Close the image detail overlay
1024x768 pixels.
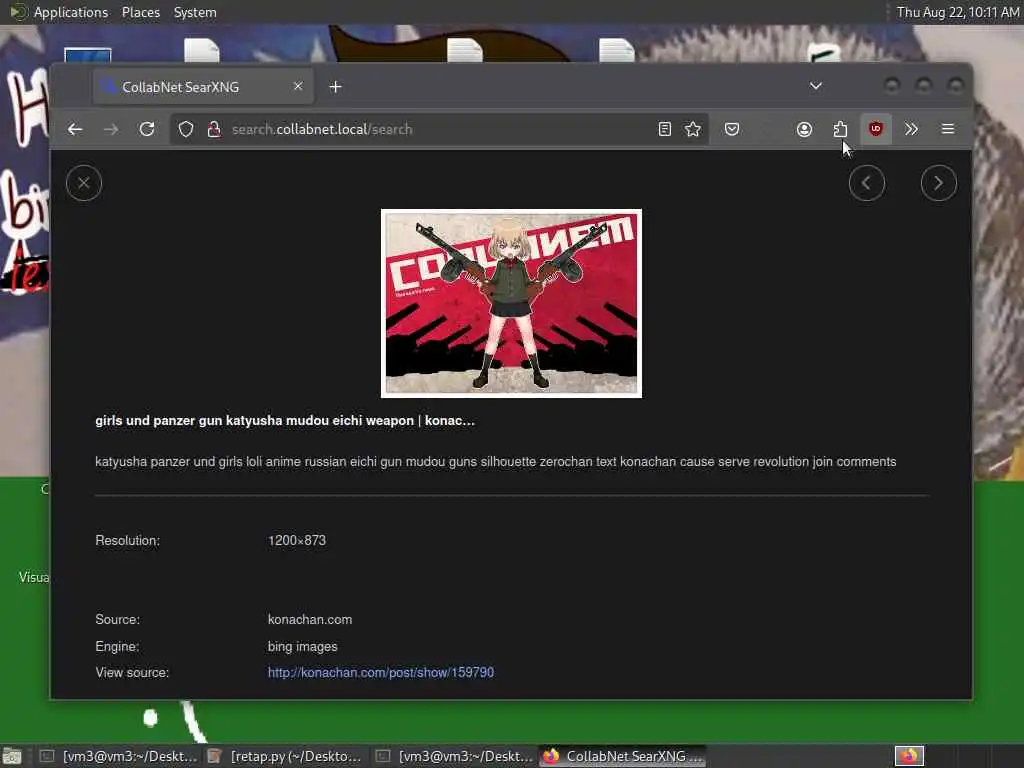point(84,184)
